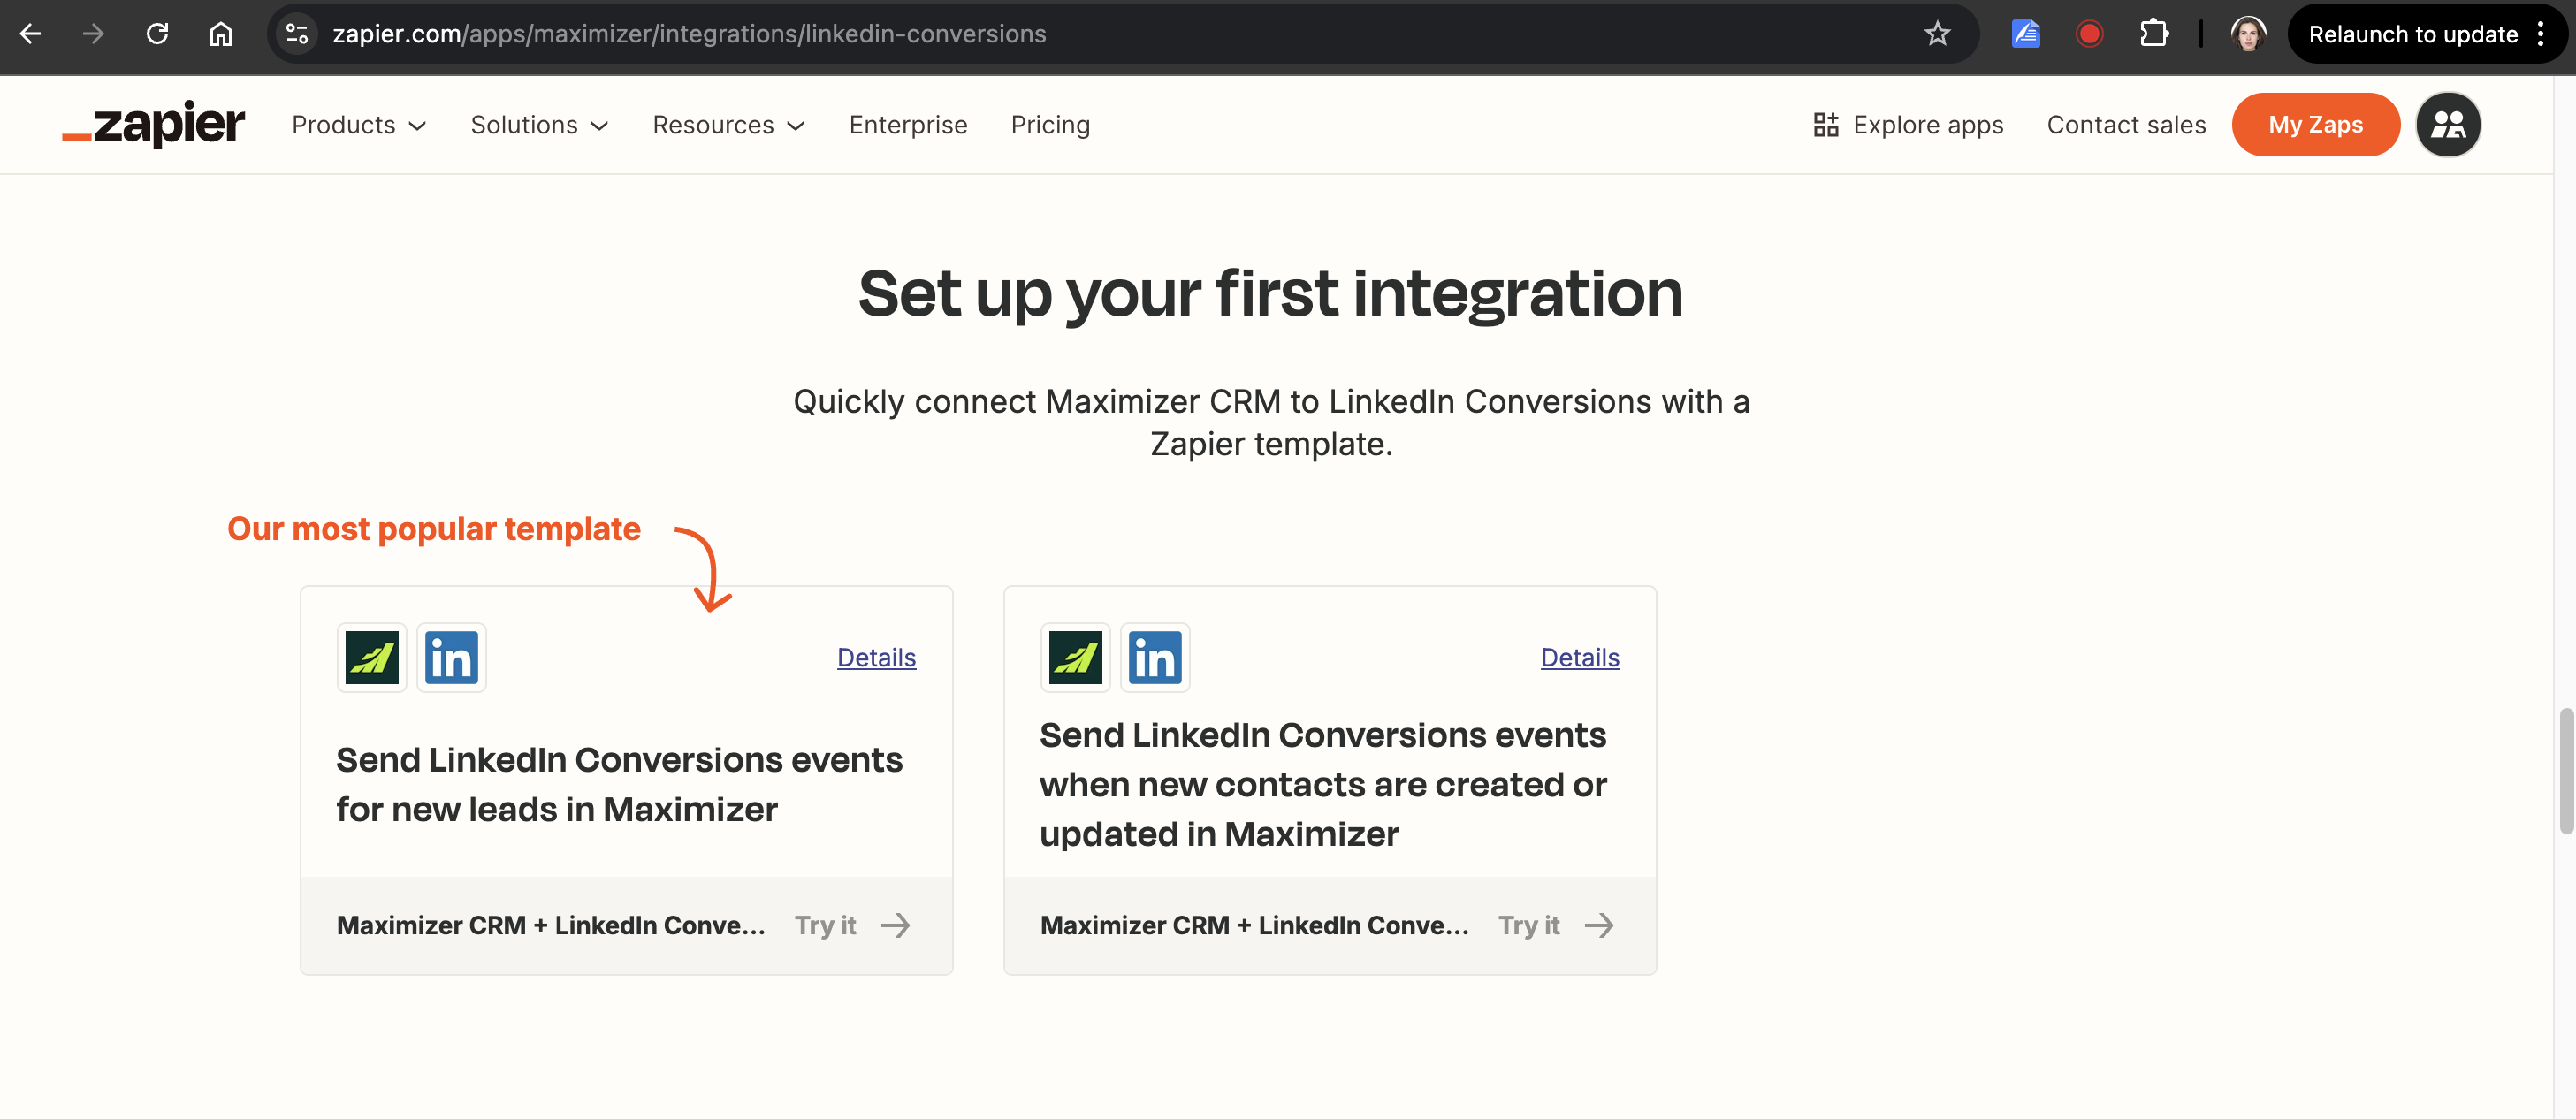Image resolution: width=2576 pixels, height=1119 pixels.
Task: Expand the Solutions dropdown menu
Action: (x=540, y=124)
